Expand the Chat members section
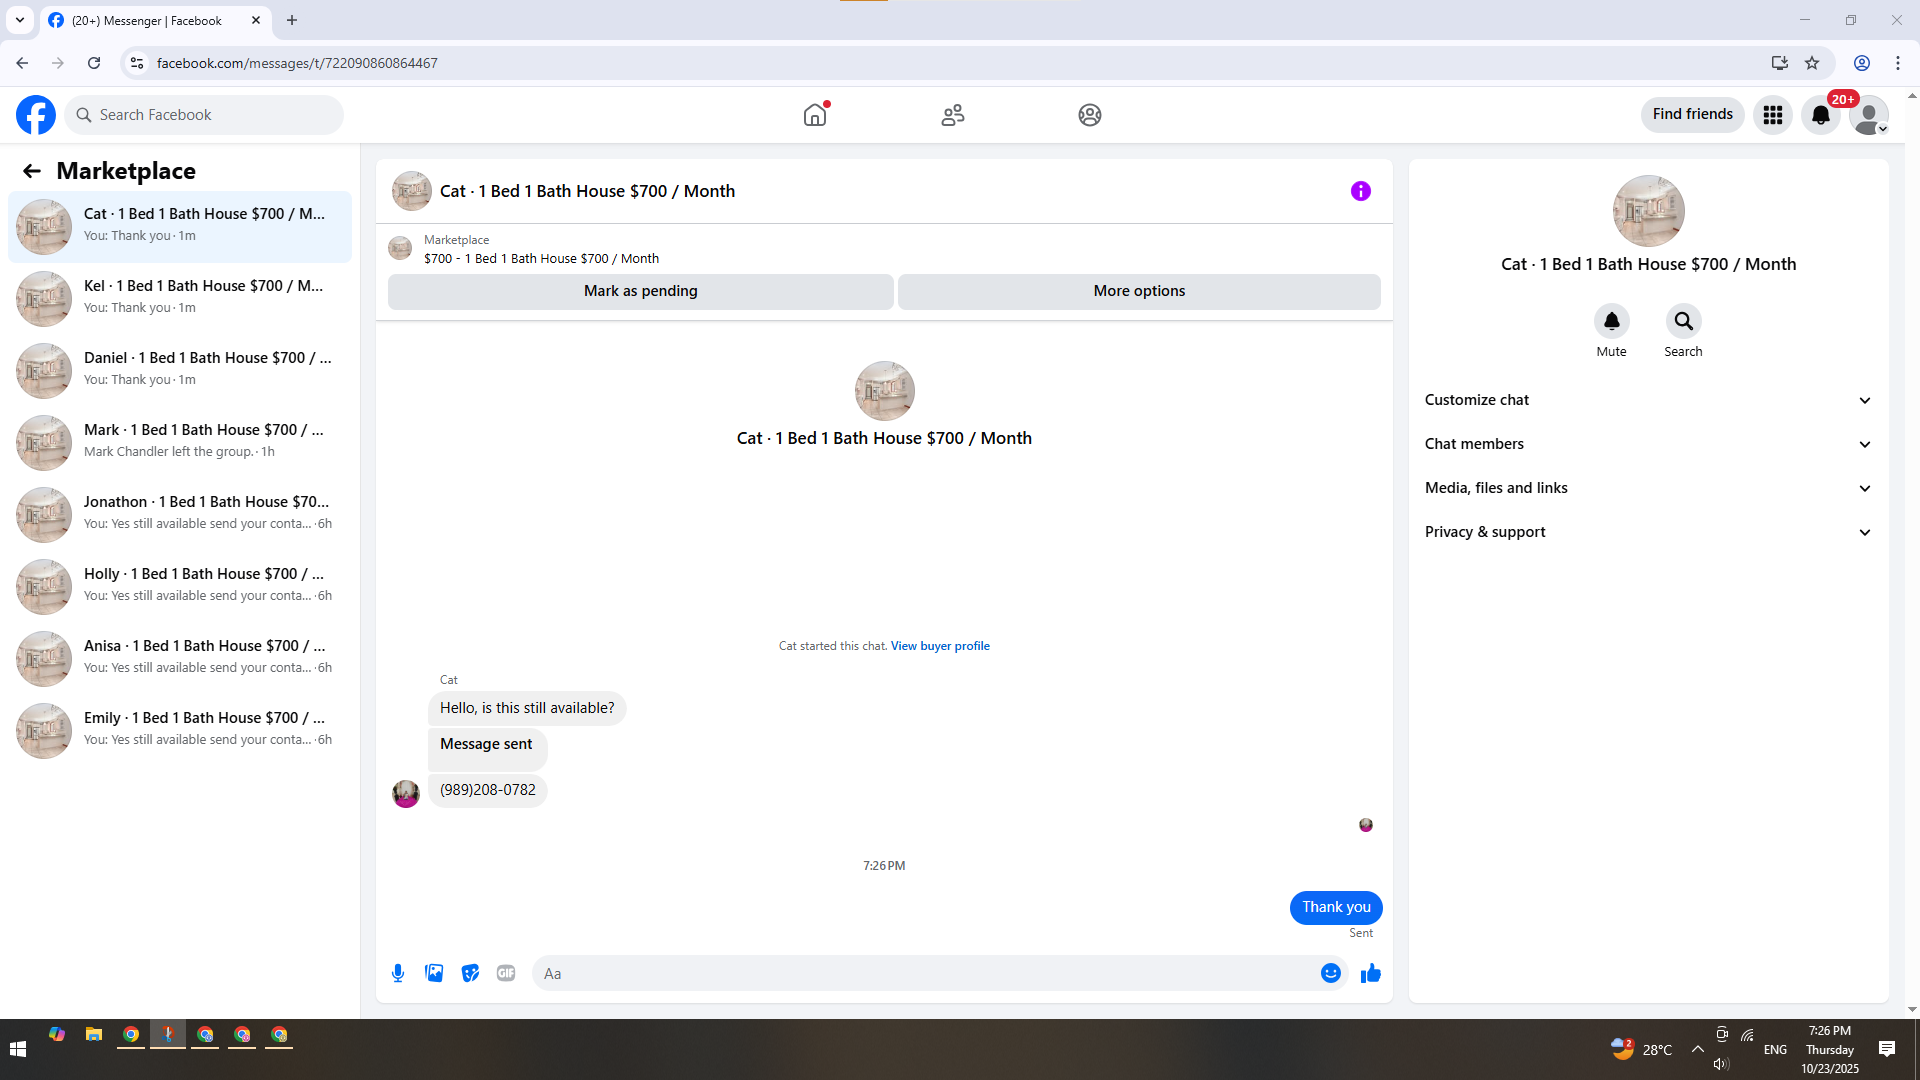The image size is (1920, 1080). (x=1648, y=444)
